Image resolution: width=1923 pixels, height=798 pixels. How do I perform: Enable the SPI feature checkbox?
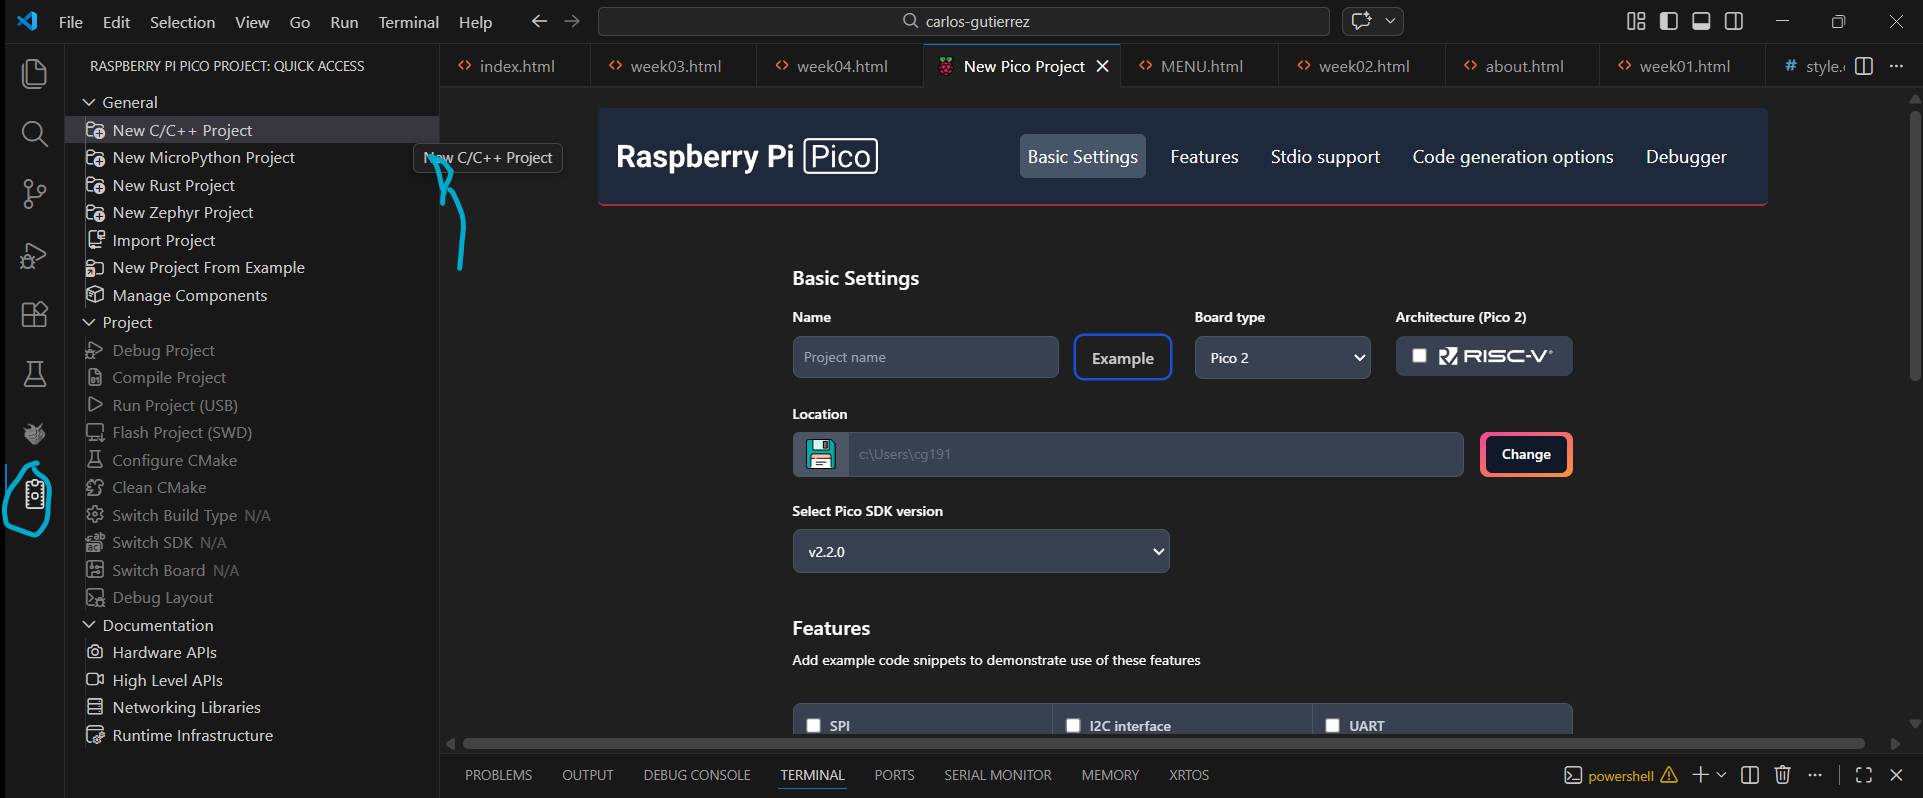coord(813,726)
